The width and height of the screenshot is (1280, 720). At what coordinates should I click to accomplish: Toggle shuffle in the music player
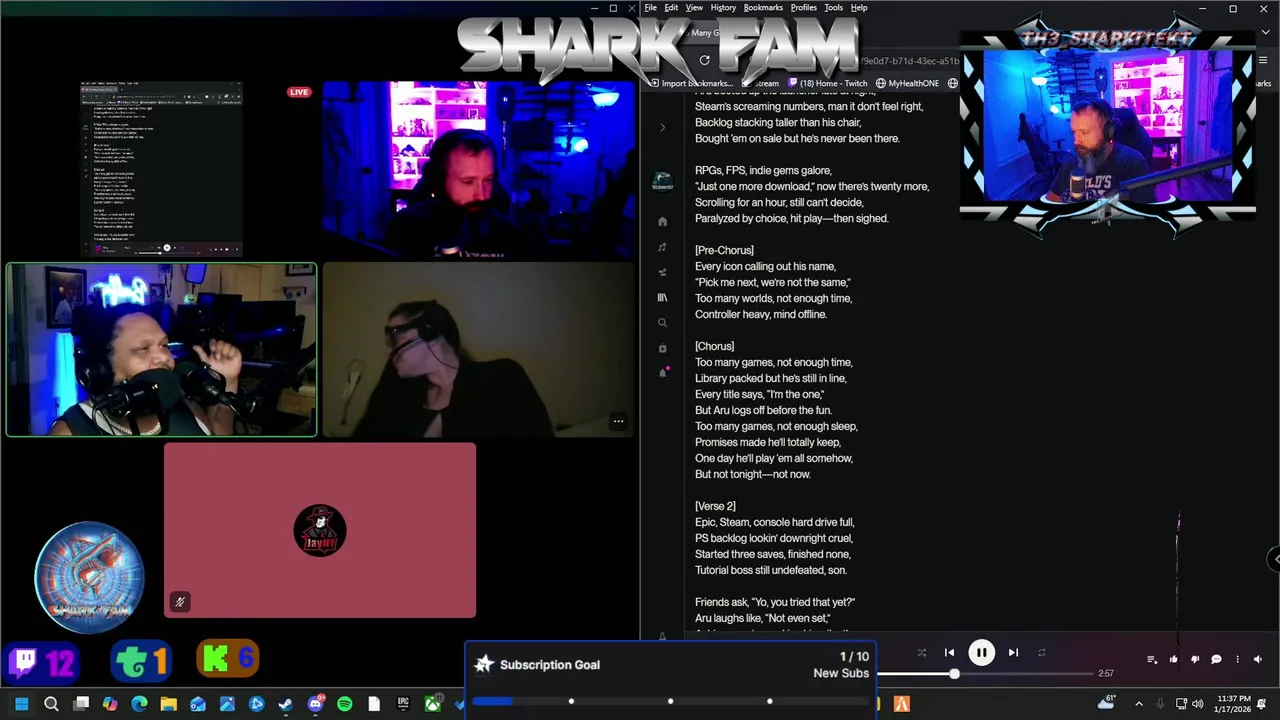[921, 653]
